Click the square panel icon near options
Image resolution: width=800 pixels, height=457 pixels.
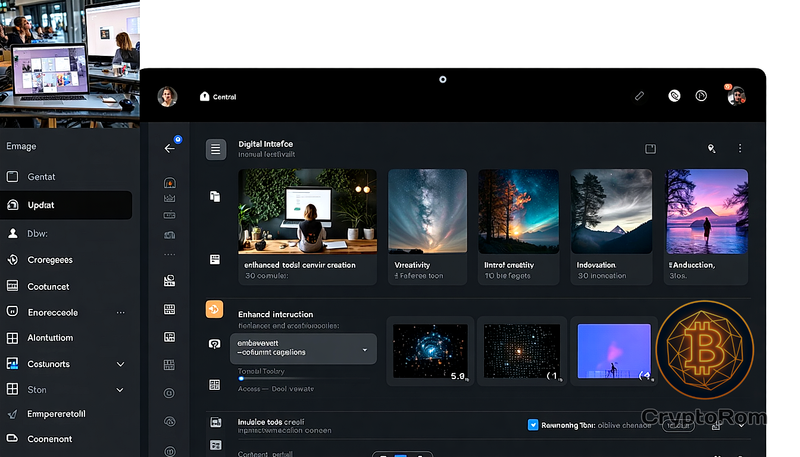click(650, 148)
